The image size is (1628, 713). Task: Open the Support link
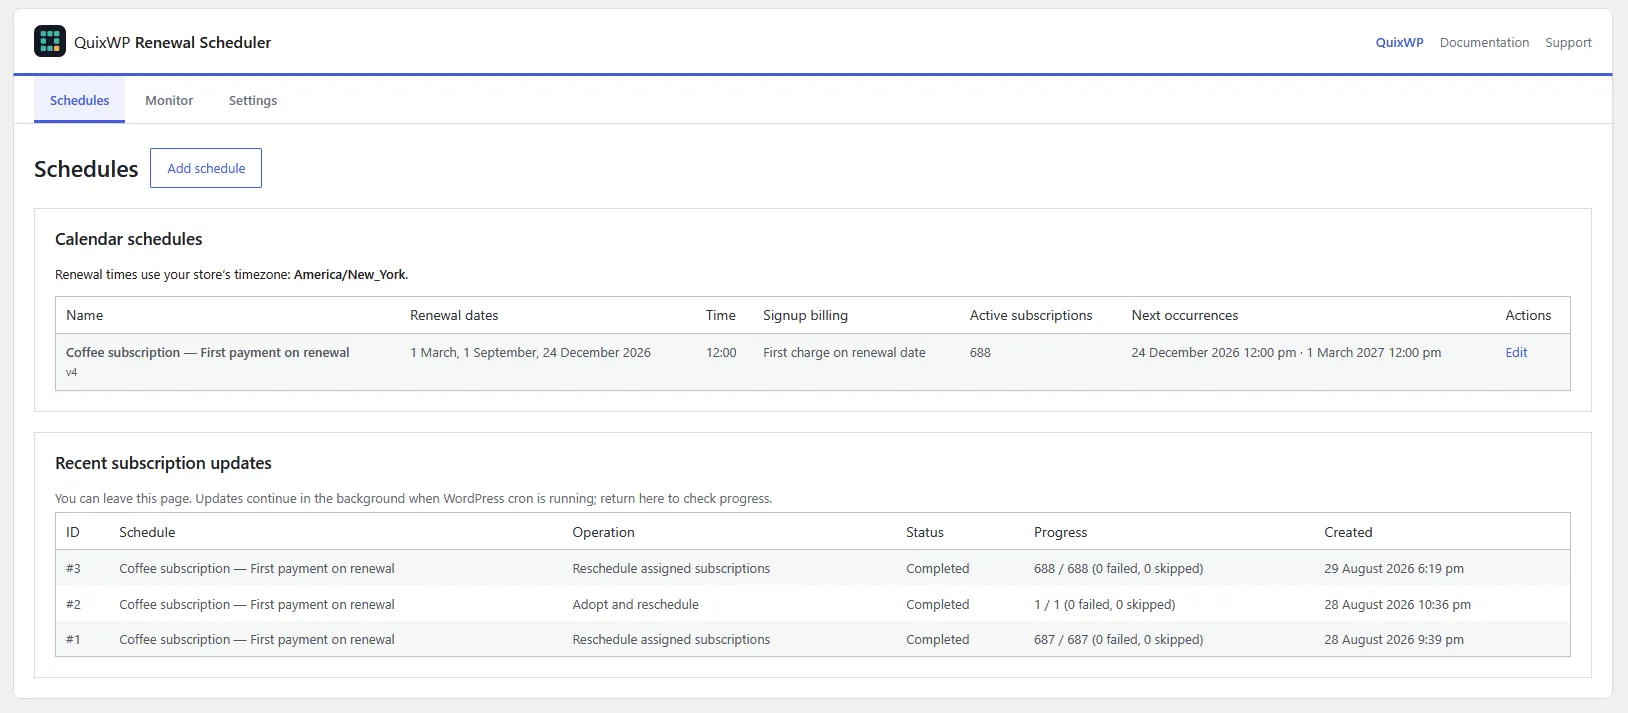coord(1568,42)
